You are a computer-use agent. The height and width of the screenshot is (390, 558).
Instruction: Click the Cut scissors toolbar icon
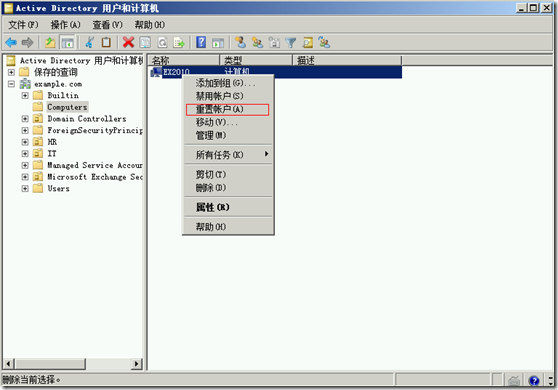coord(90,43)
